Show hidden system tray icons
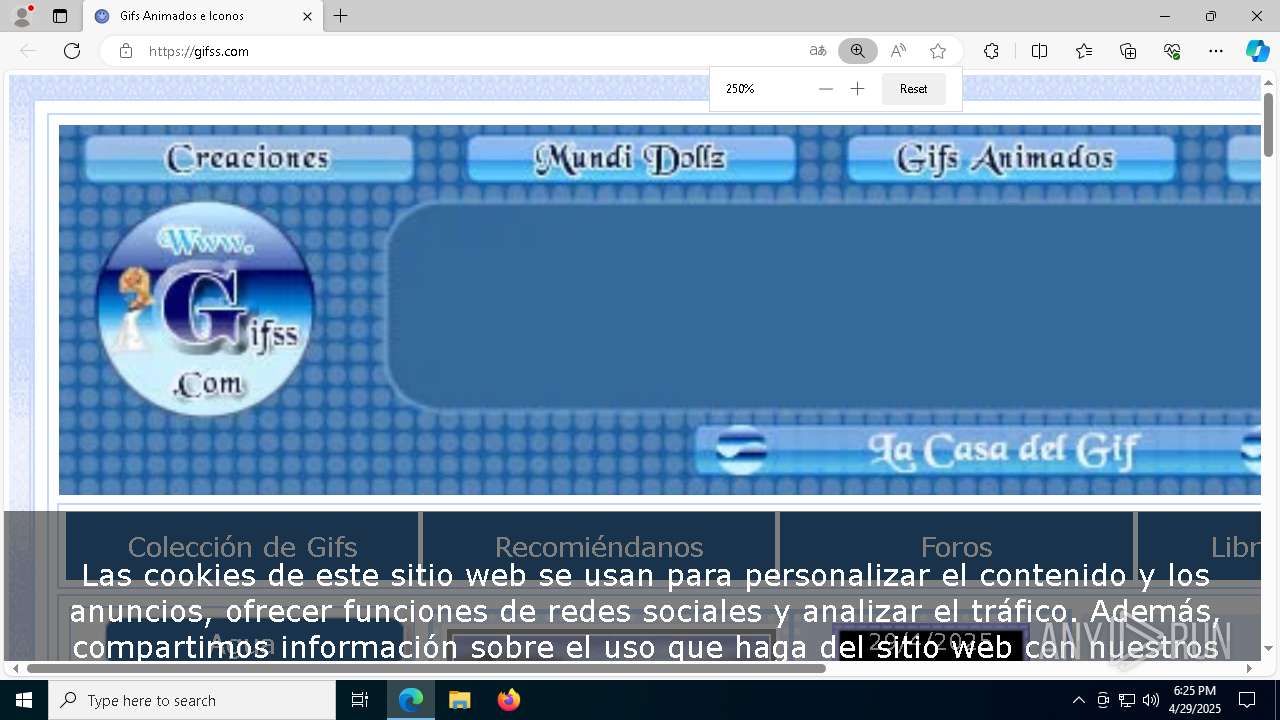The width and height of the screenshot is (1280, 720). tap(1078, 700)
